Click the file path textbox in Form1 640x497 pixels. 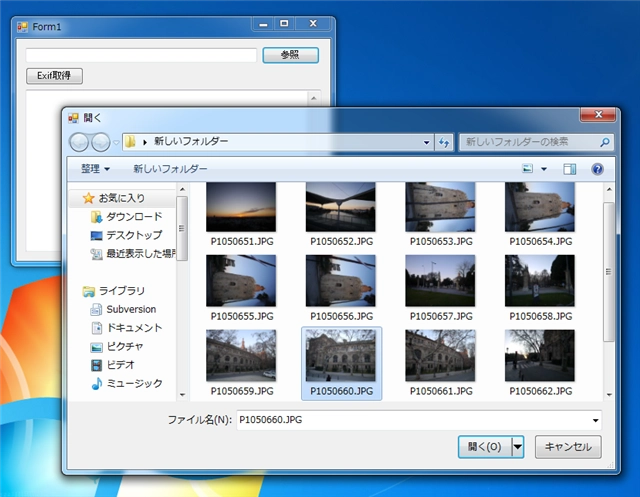[141, 55]
